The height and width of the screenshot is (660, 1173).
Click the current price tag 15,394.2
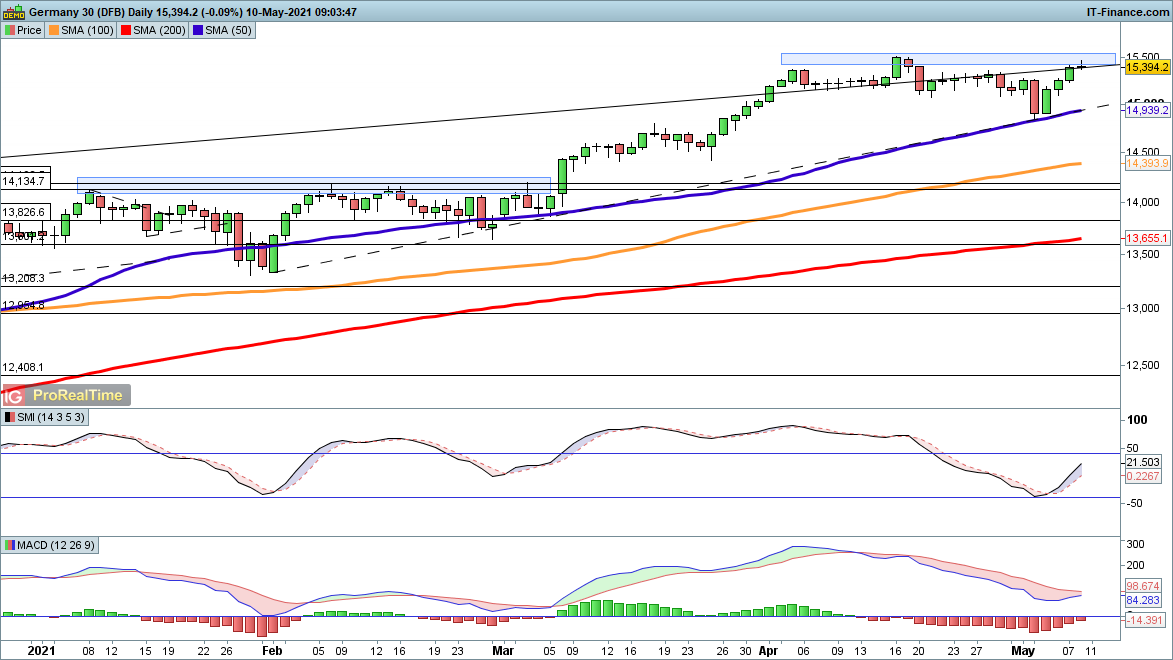(x=1147, y=67)
